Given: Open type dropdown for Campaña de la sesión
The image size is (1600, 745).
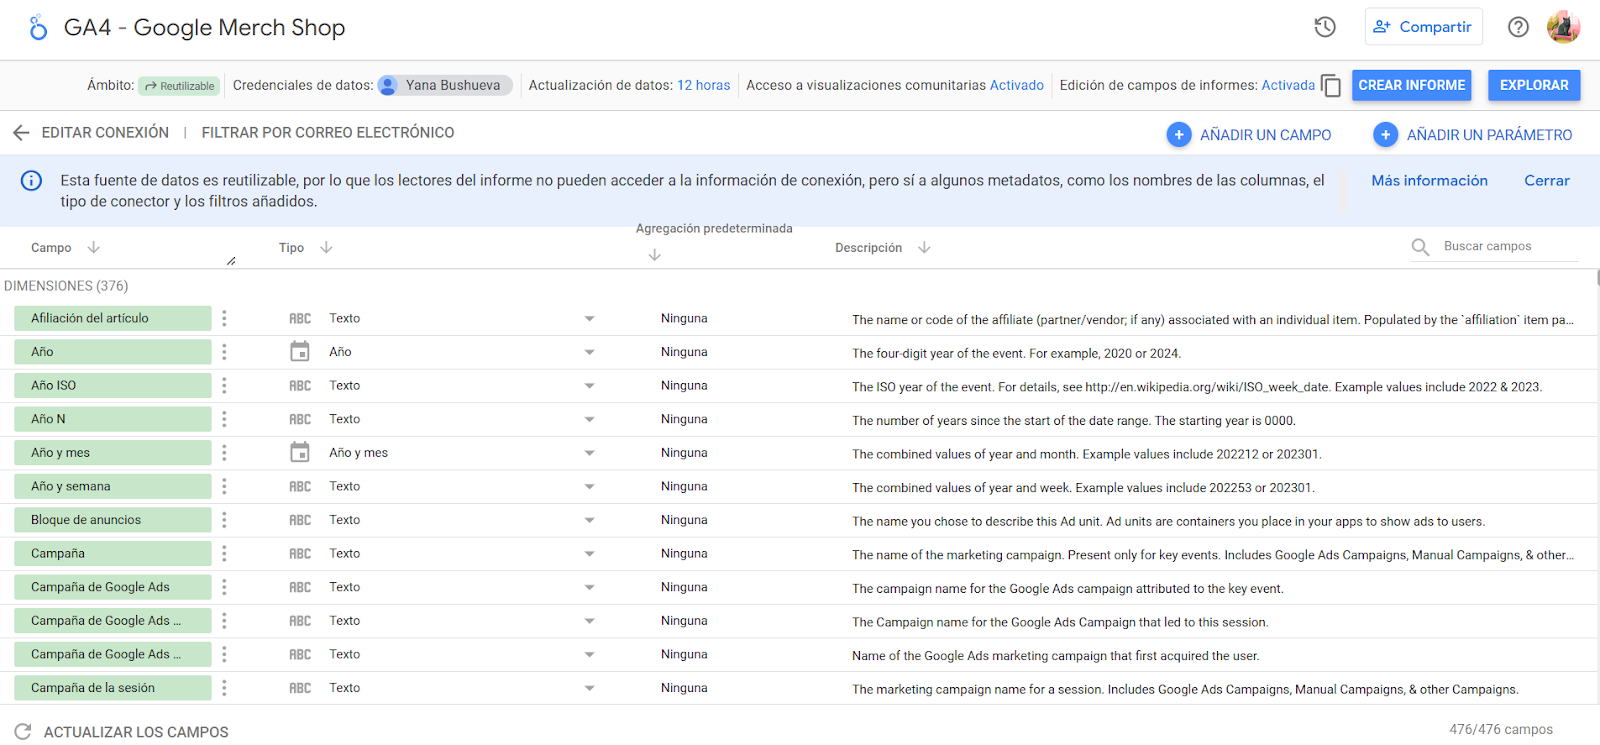Looking at the screenshot, I should [x=589, y=688].
